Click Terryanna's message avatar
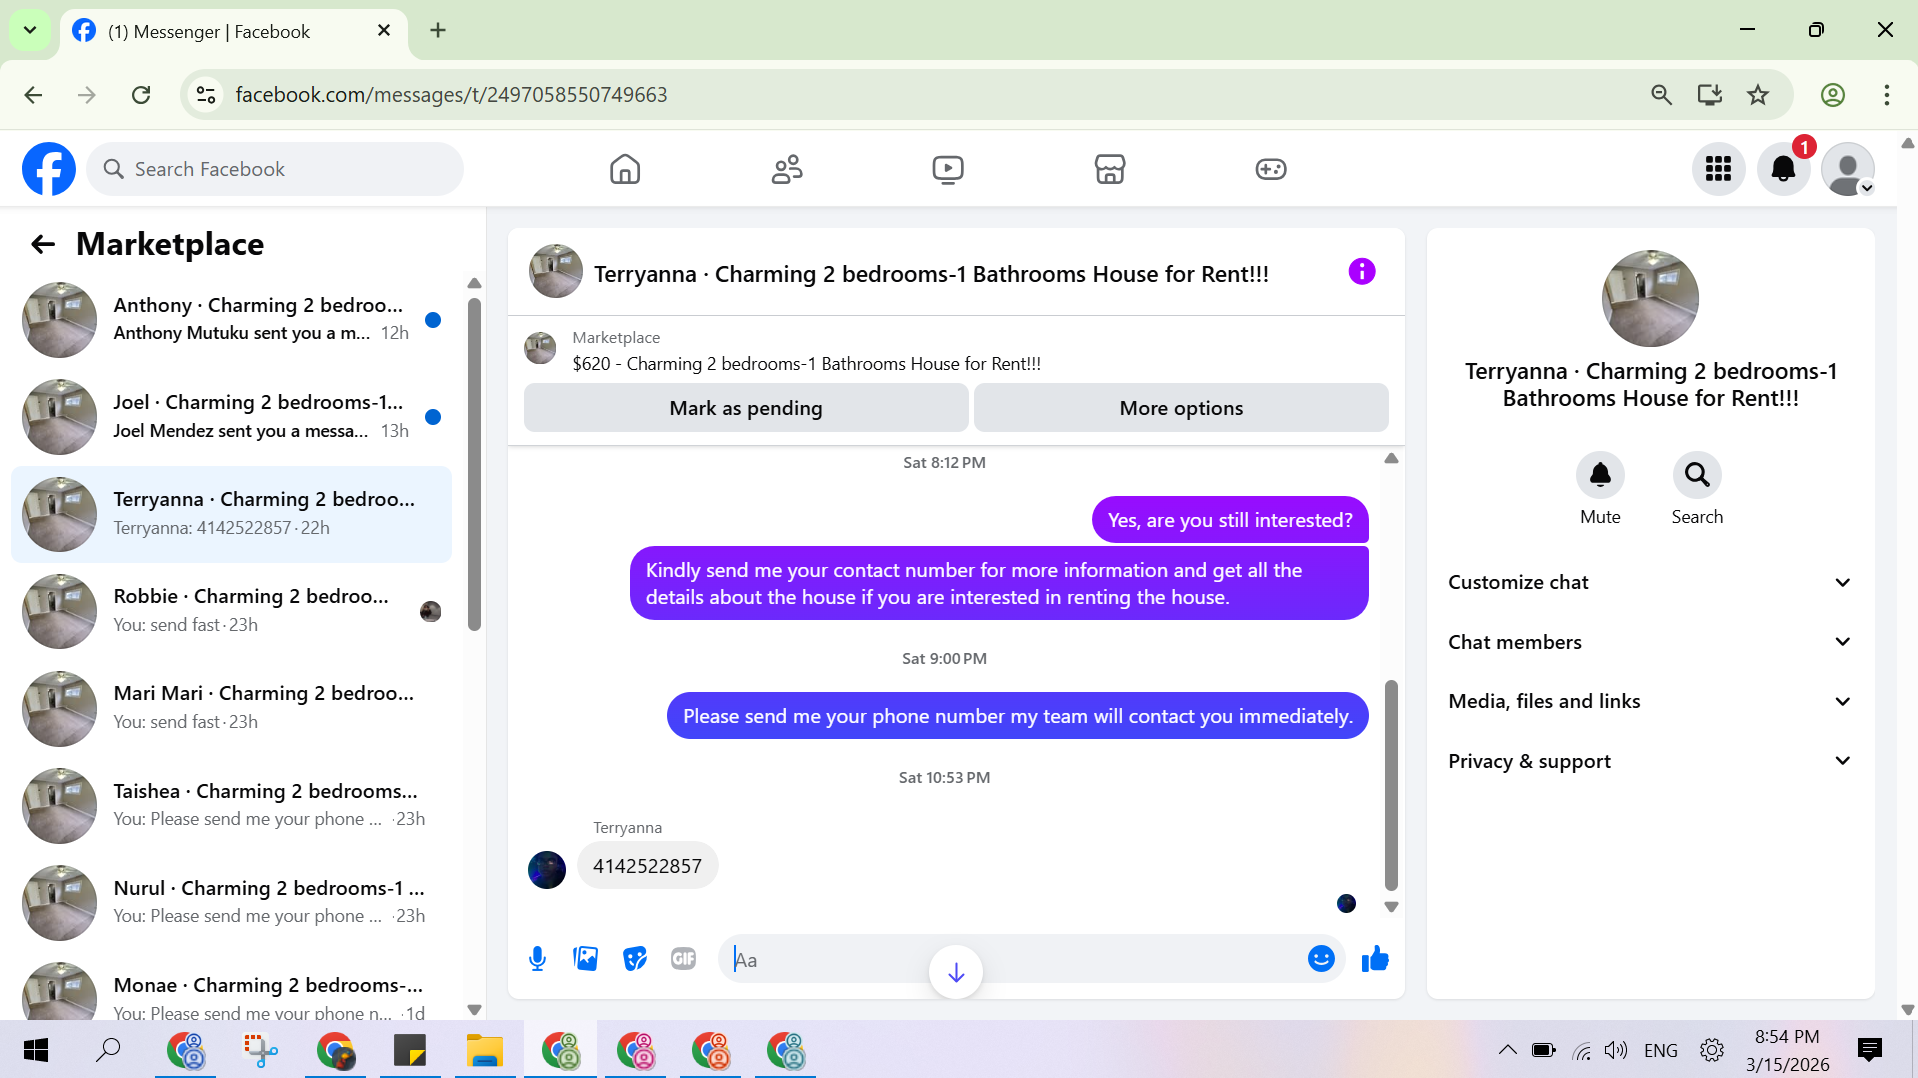 tap(546, 869)
